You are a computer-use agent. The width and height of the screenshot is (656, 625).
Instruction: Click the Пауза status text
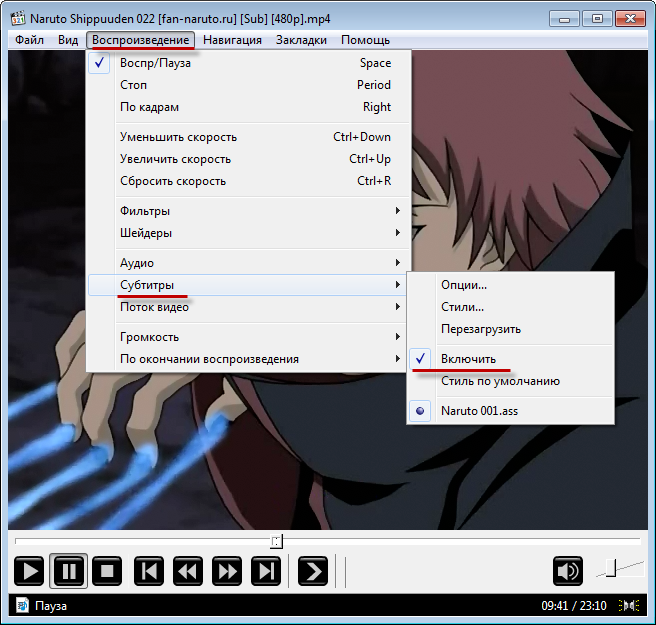click(x=51, y=606)
